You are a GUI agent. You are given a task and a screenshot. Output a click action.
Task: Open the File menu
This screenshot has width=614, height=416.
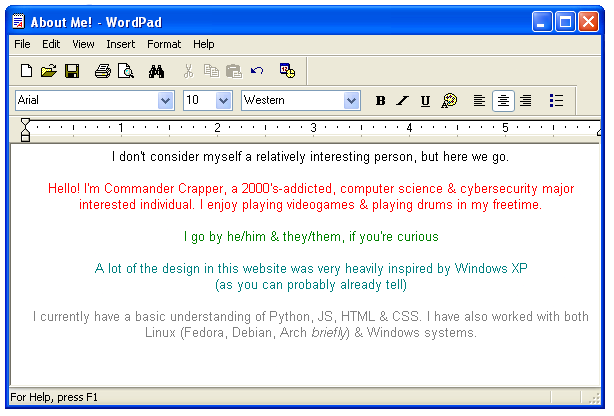pyautogui.click(x=22, y=44)
